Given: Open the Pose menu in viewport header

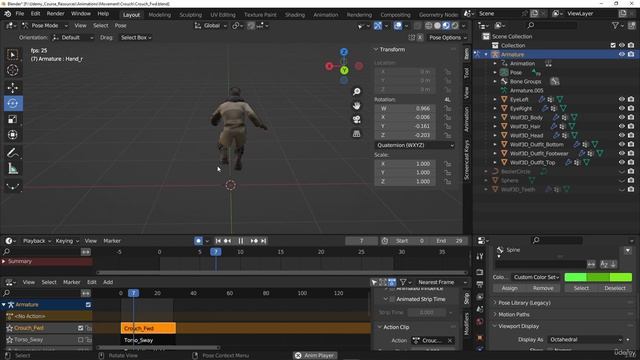Looking at the screenshot, I should pos(120,26).
